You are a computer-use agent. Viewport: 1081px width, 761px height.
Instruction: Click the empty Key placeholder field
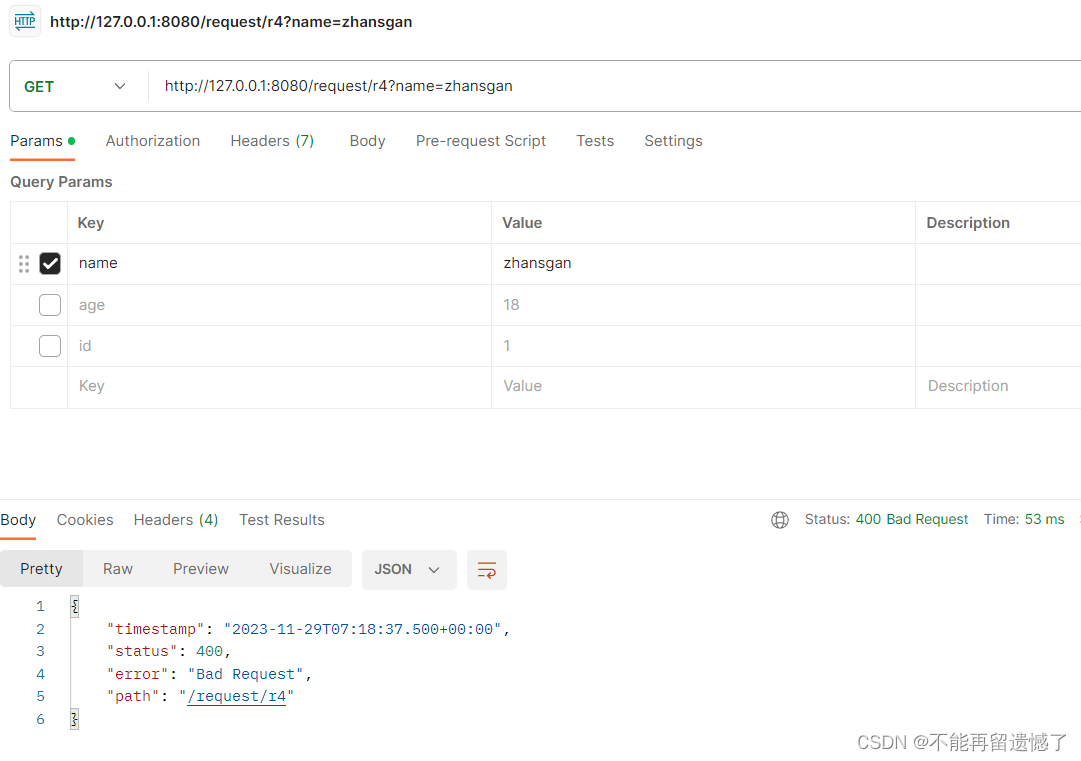[279, 387]
